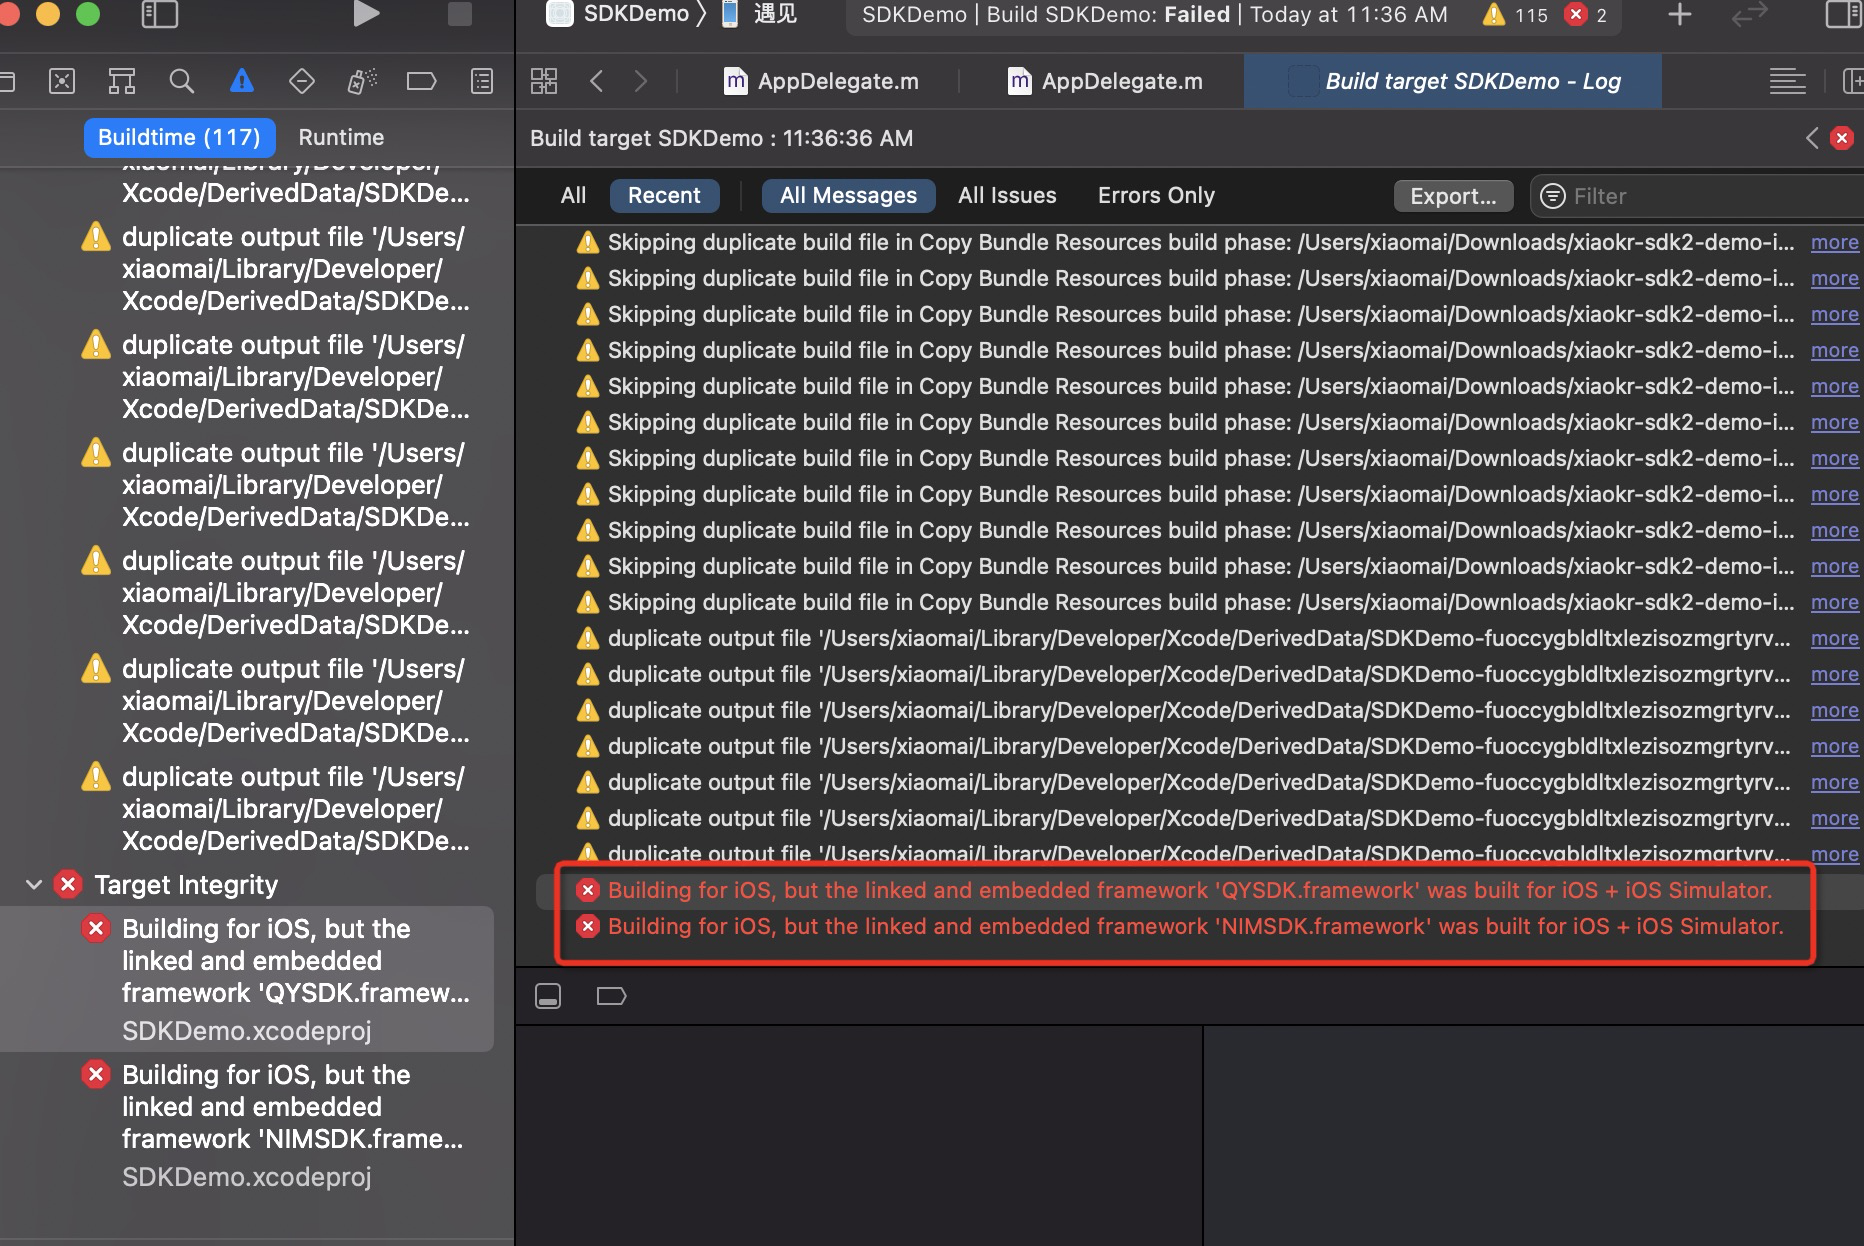Add a new editor pane
The image size is (1864, 1246).
1853,81
